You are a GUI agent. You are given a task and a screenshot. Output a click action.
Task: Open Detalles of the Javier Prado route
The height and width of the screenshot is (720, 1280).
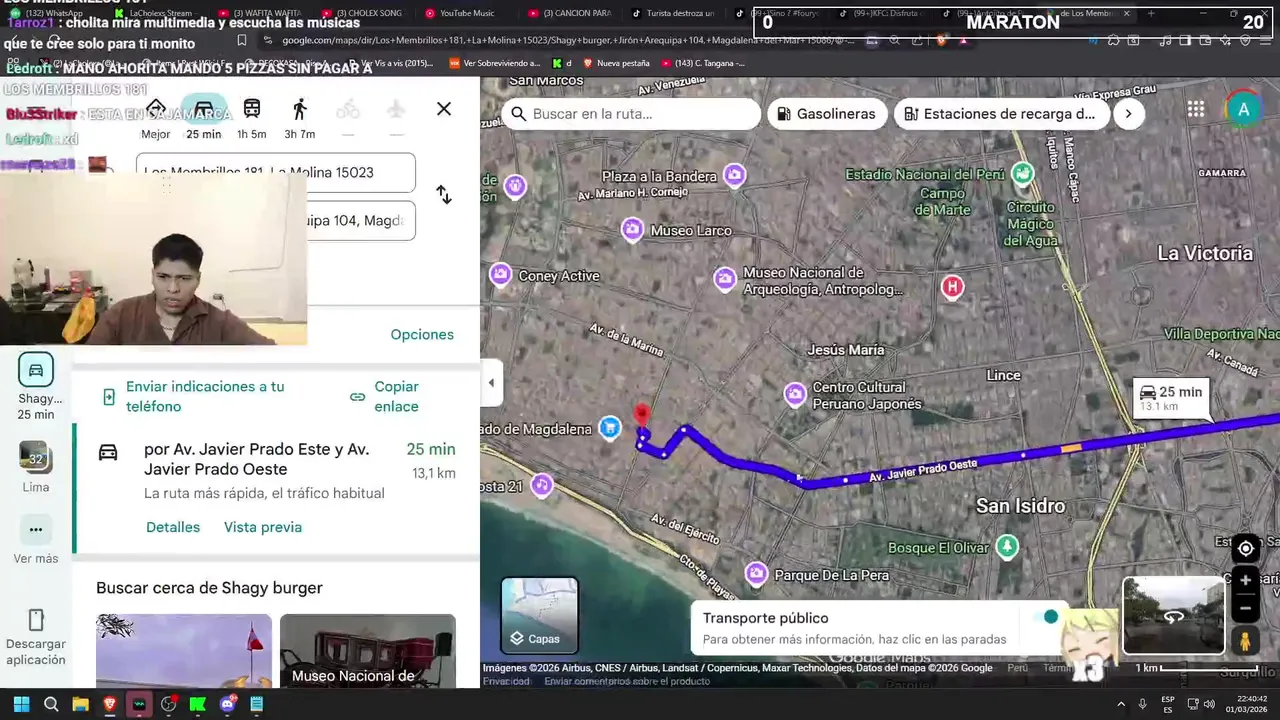[173, 527]
